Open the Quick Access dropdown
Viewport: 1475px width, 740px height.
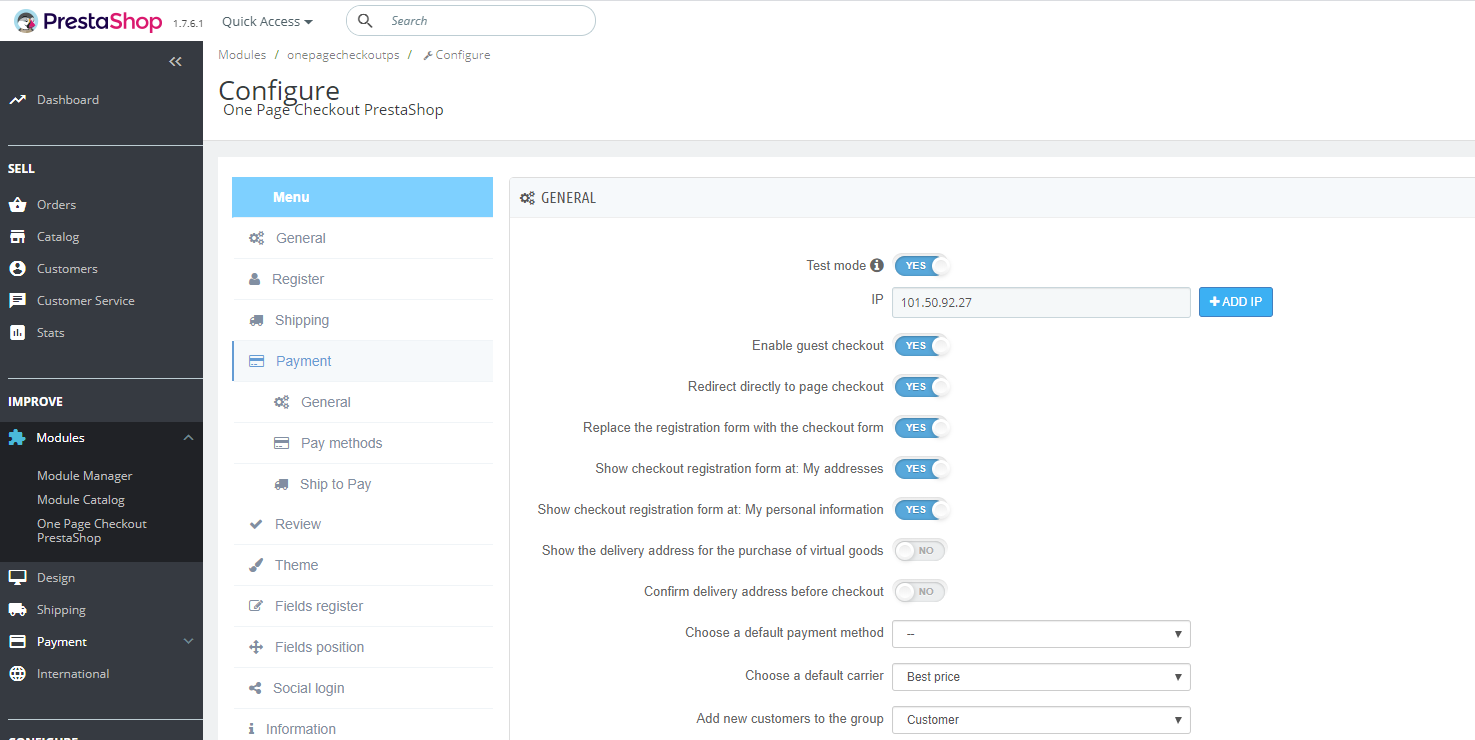(x=267, y=21)
